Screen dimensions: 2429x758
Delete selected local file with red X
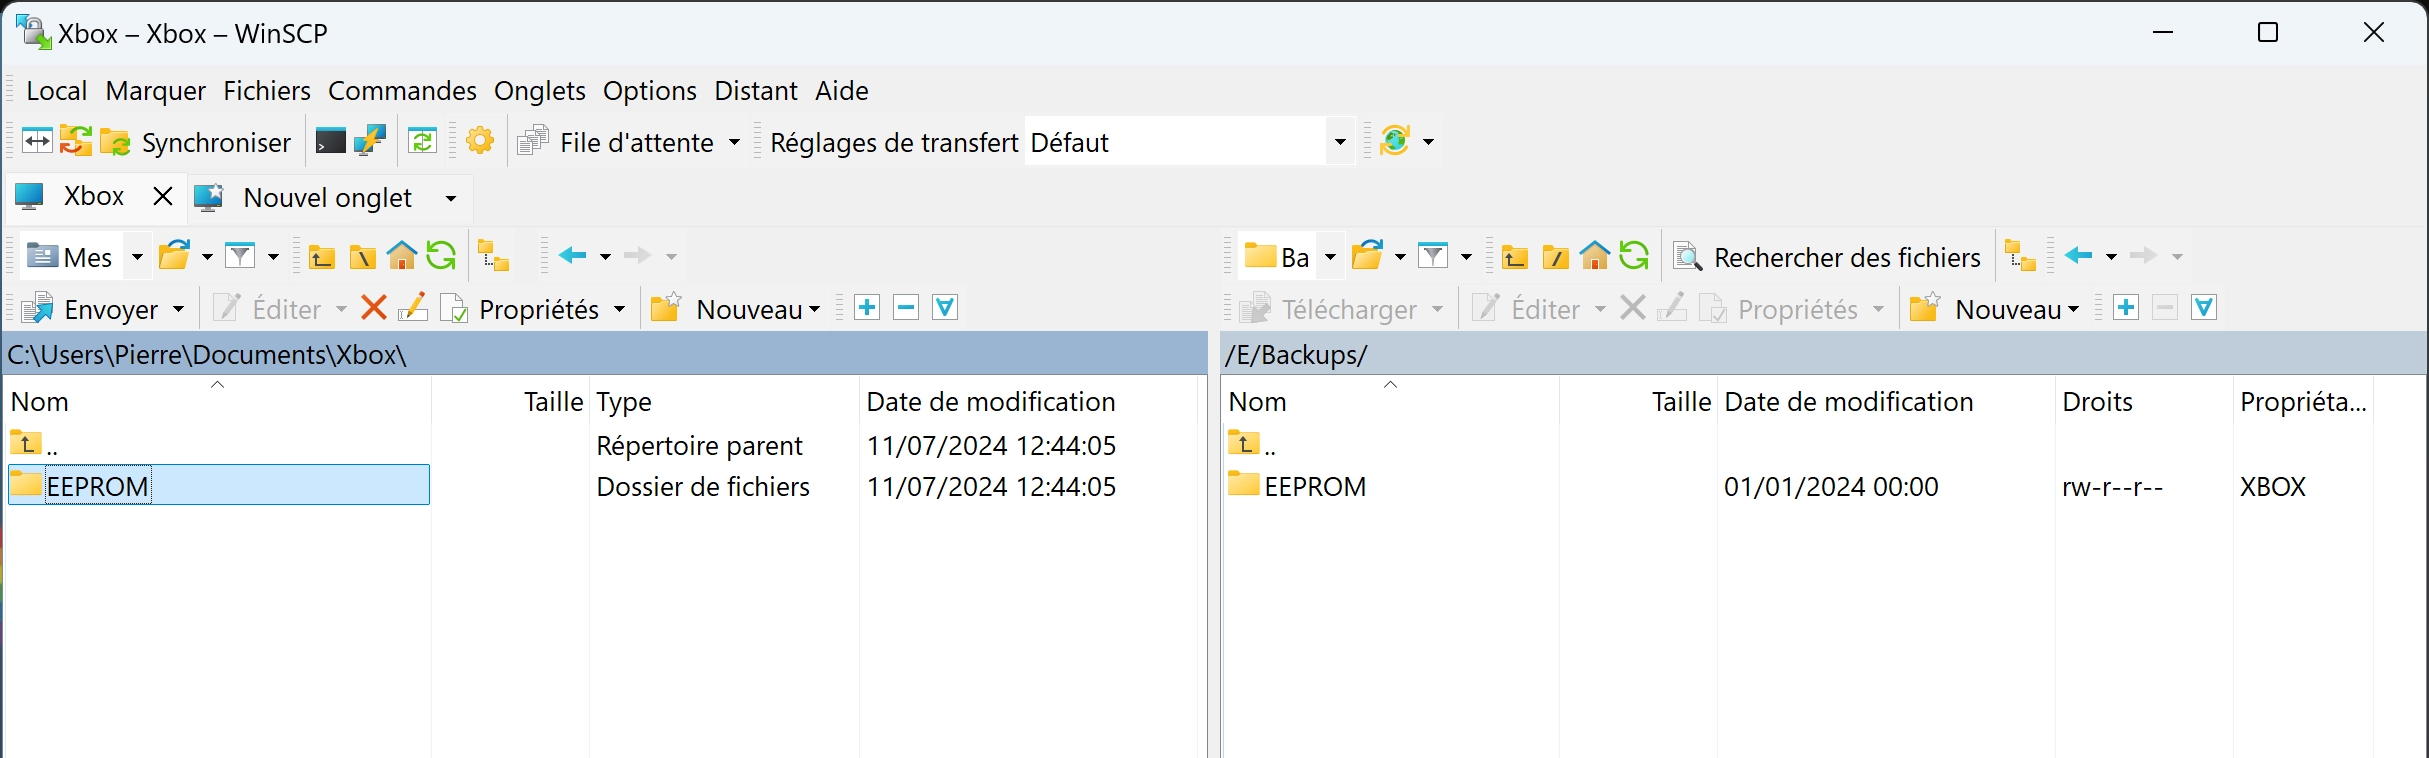(374, 308)
